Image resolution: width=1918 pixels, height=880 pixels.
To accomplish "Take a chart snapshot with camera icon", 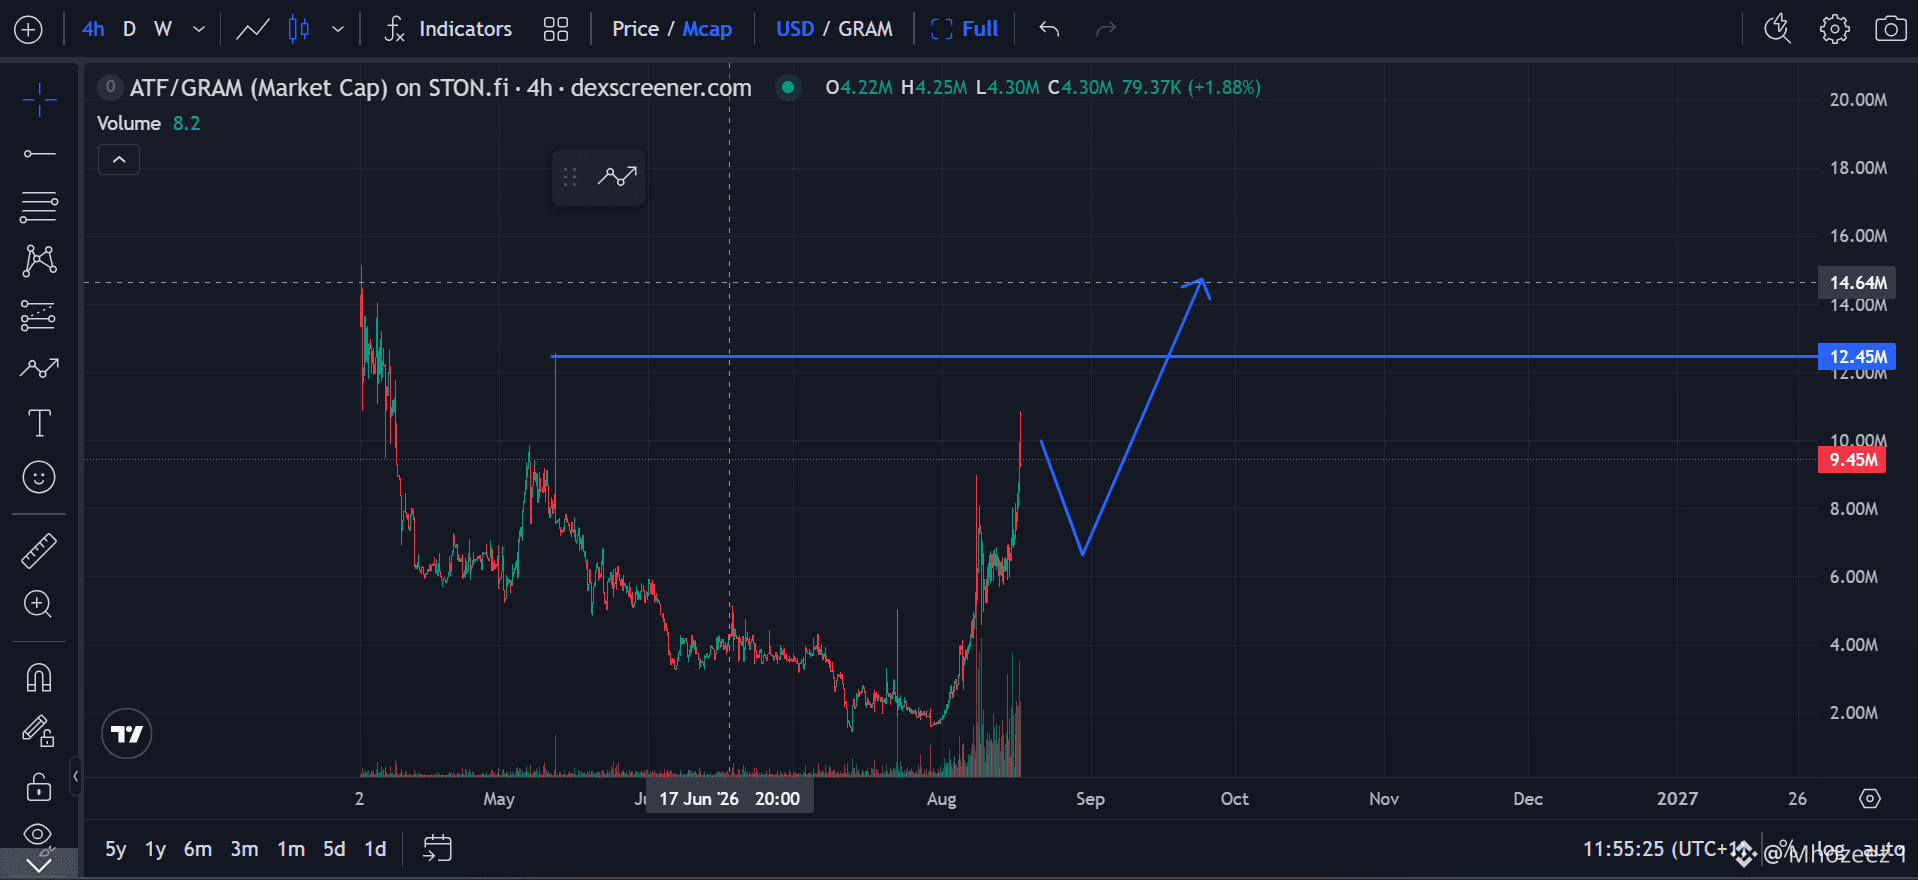I will click(1890, 29).
